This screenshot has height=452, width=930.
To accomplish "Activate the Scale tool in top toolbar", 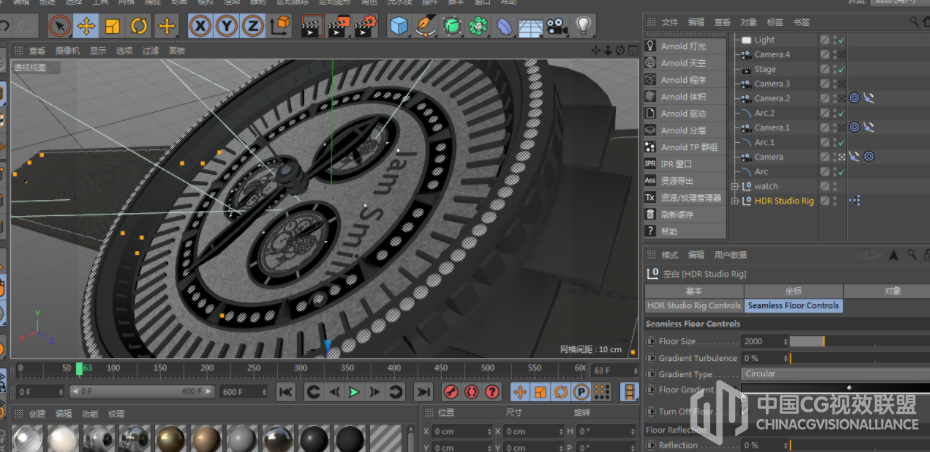I will click(113, 26).
